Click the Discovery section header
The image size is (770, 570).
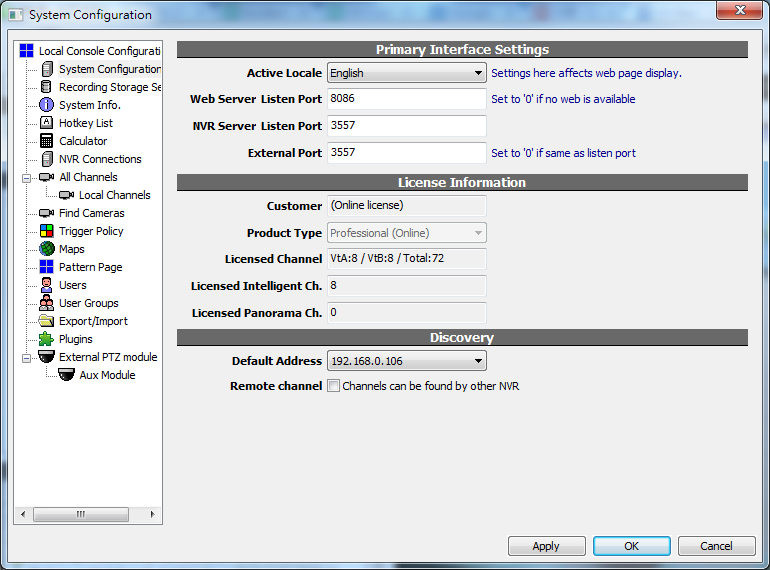tap(462, 337)
